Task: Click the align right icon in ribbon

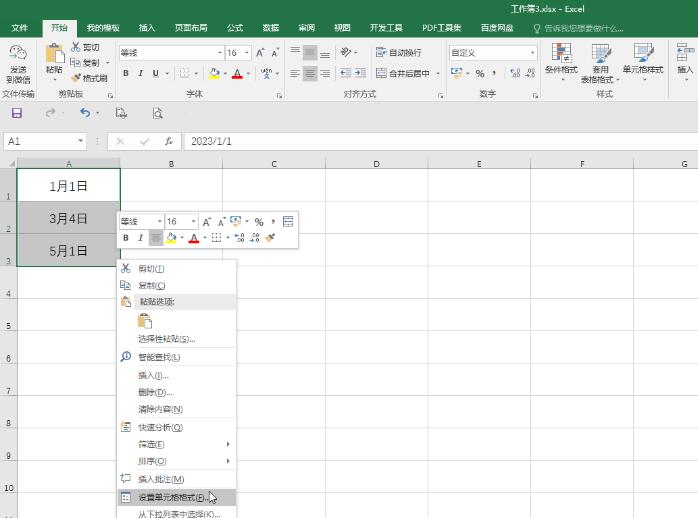Action: (x=325, y=73)
